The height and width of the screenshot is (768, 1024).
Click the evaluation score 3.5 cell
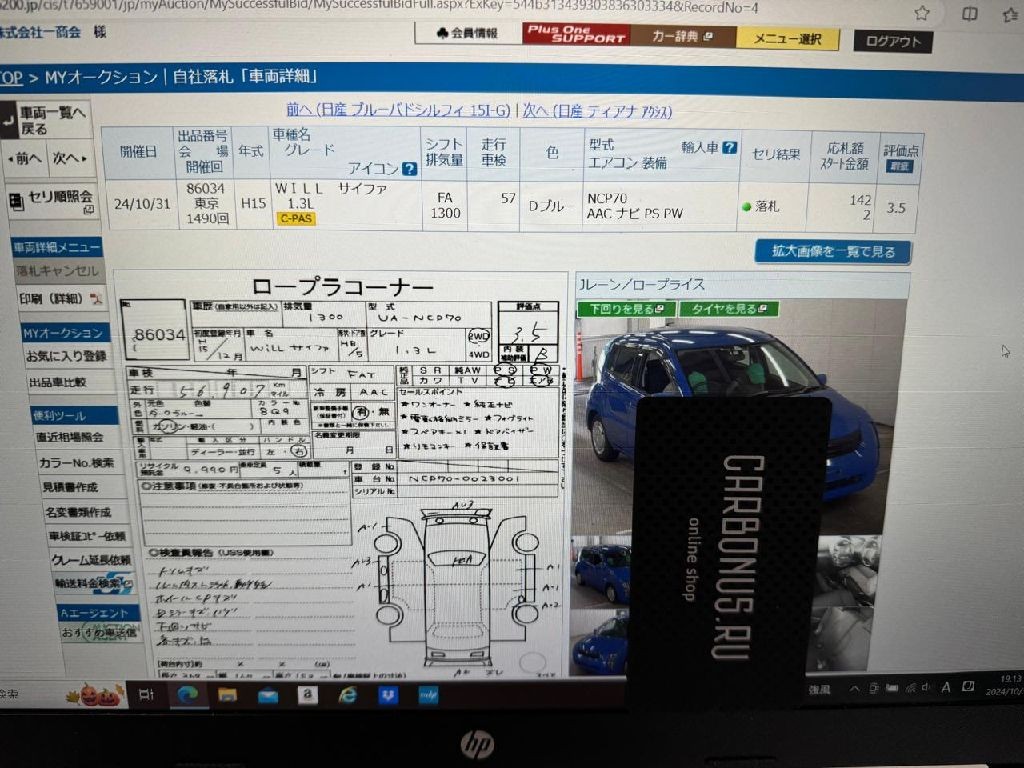(x=896, y=208)
